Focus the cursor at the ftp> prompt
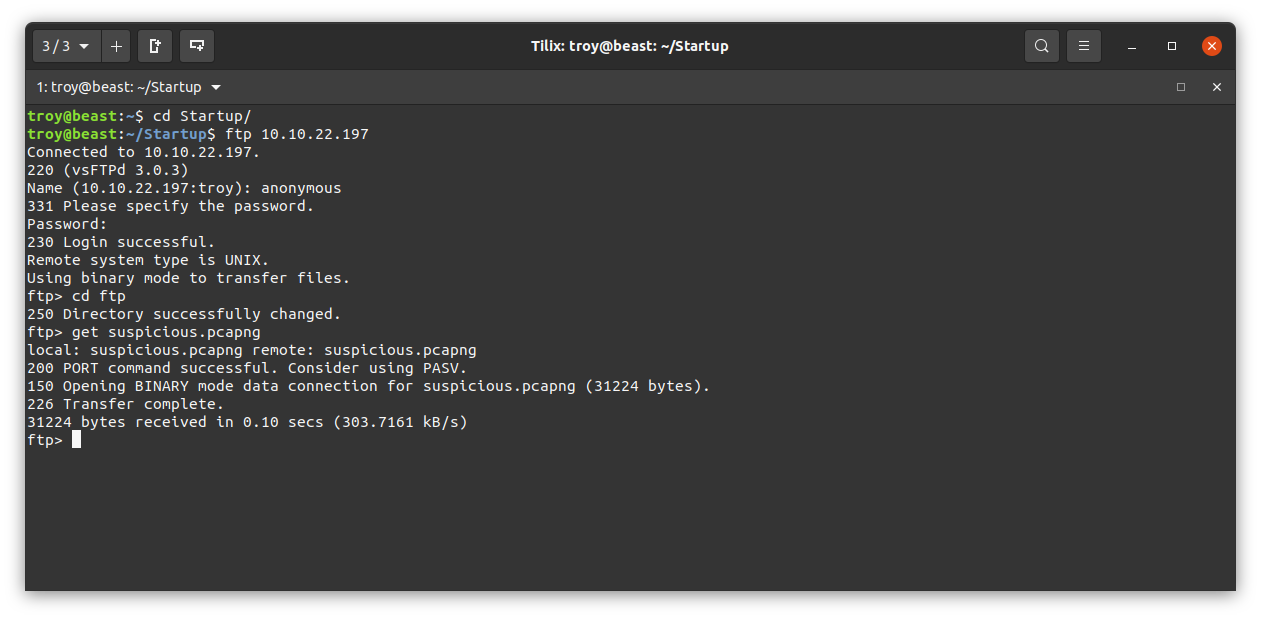This screenshot has height=619, width=1261. pyautogui.click(x=76, y=440)
